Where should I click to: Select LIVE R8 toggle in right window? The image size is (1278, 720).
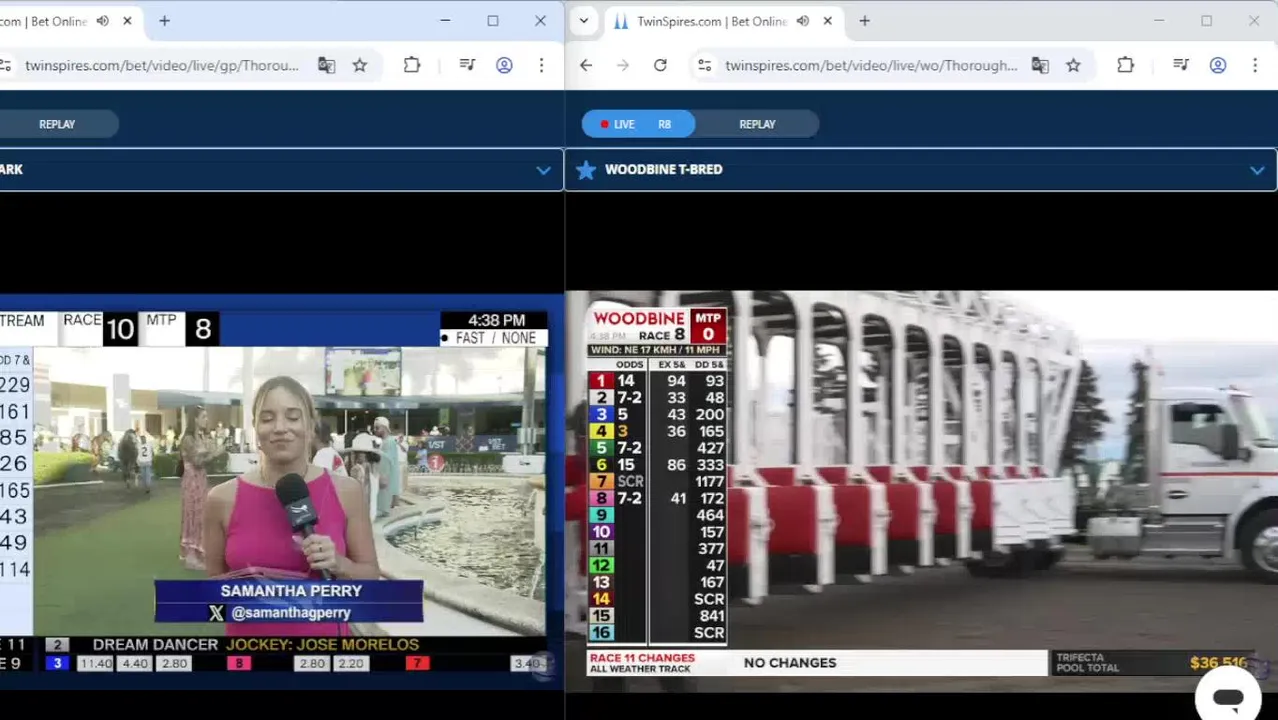pyautogui.click(x=638, y=124)
